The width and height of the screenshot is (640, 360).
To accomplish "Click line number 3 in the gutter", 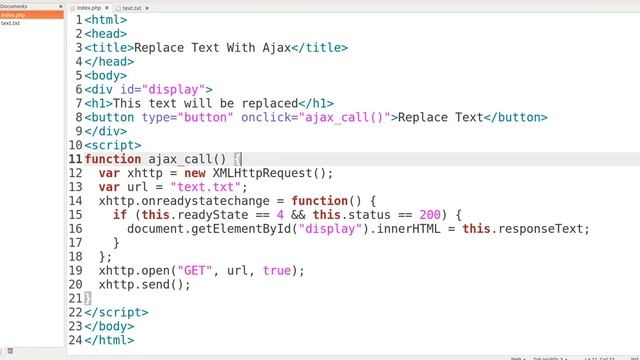I will pyautogui.click(x=79, y=48).
